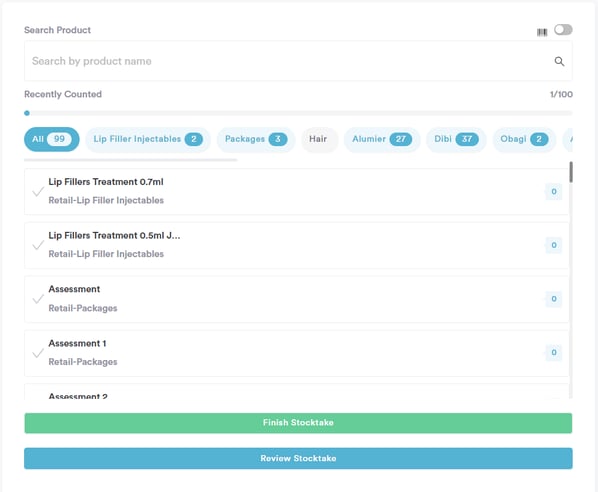Click the Recently Counted progress bar

[x=298, y=113]
